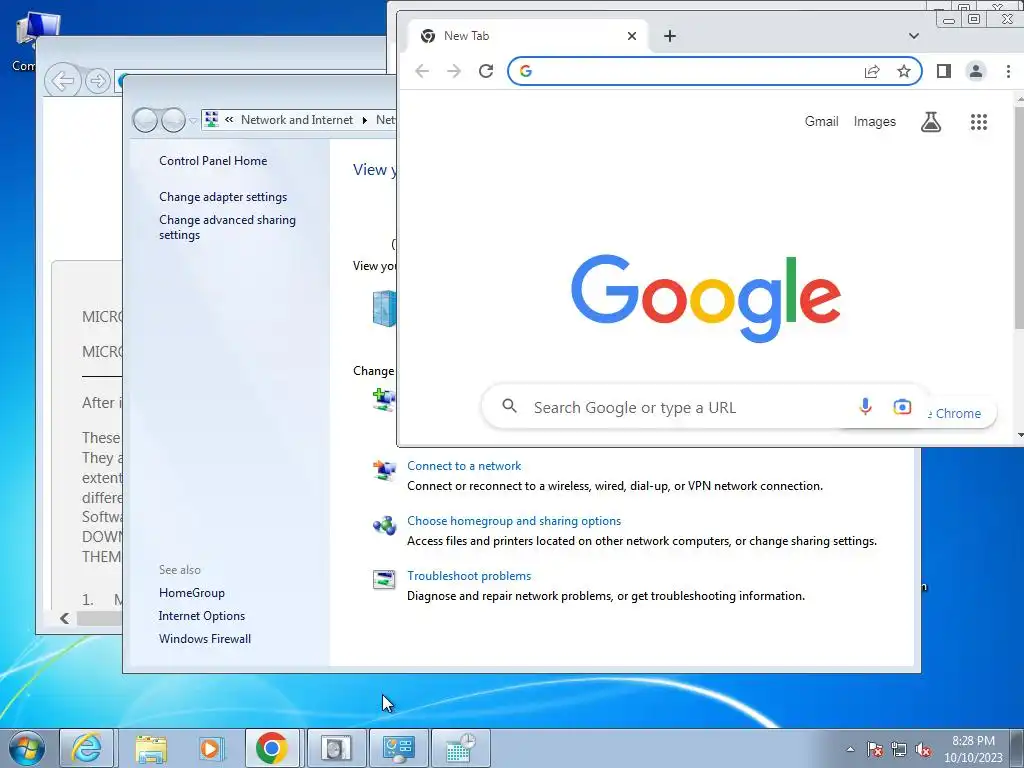Screen dimensions: 1024x768
Task: Click the Connect to a network icon
Action: point(384,470)
